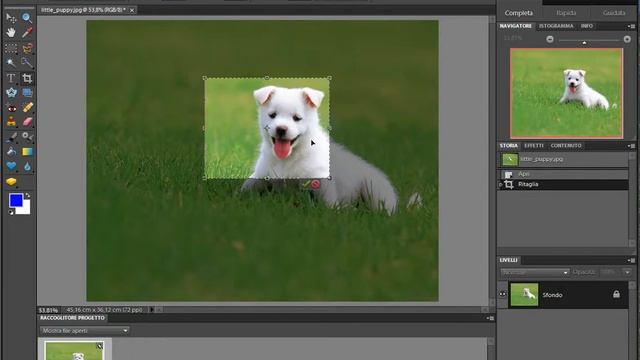Image resolution: width=640 pixels, height=360 pixels.
Task: Click the blue foreground color swatch
Action: tap(16, 200)
